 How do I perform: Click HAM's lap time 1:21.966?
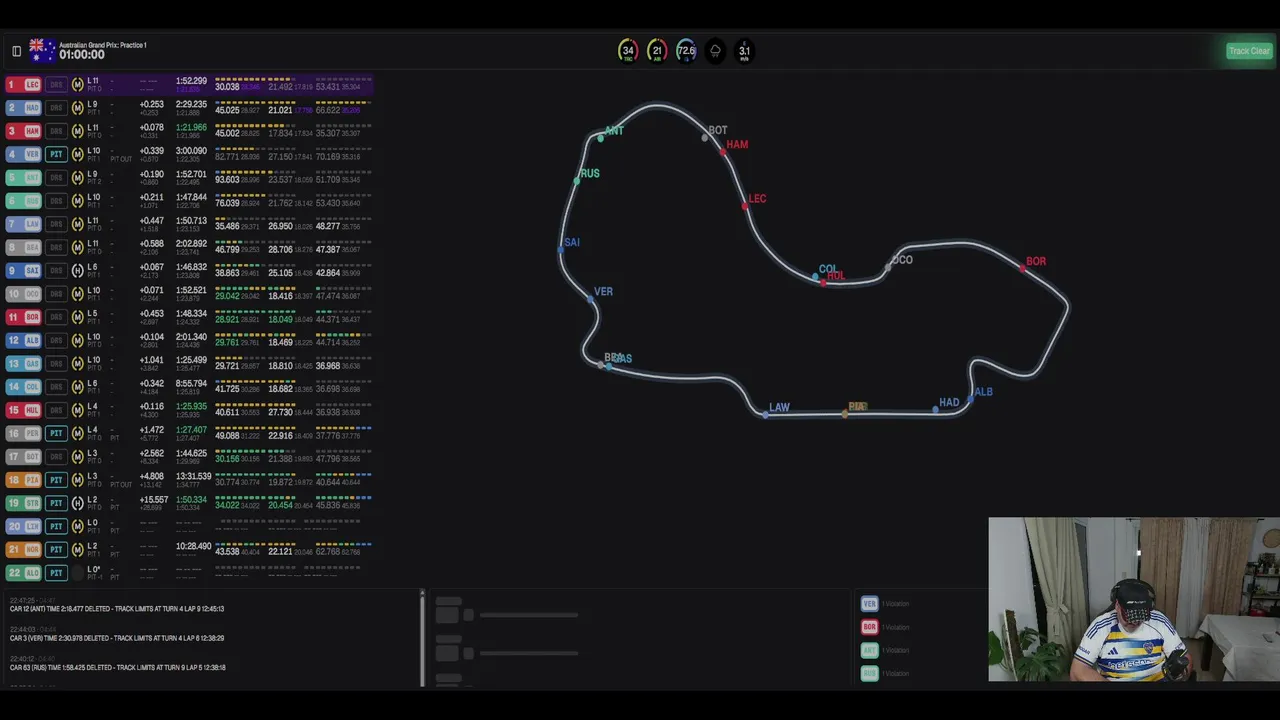[191, 128]
